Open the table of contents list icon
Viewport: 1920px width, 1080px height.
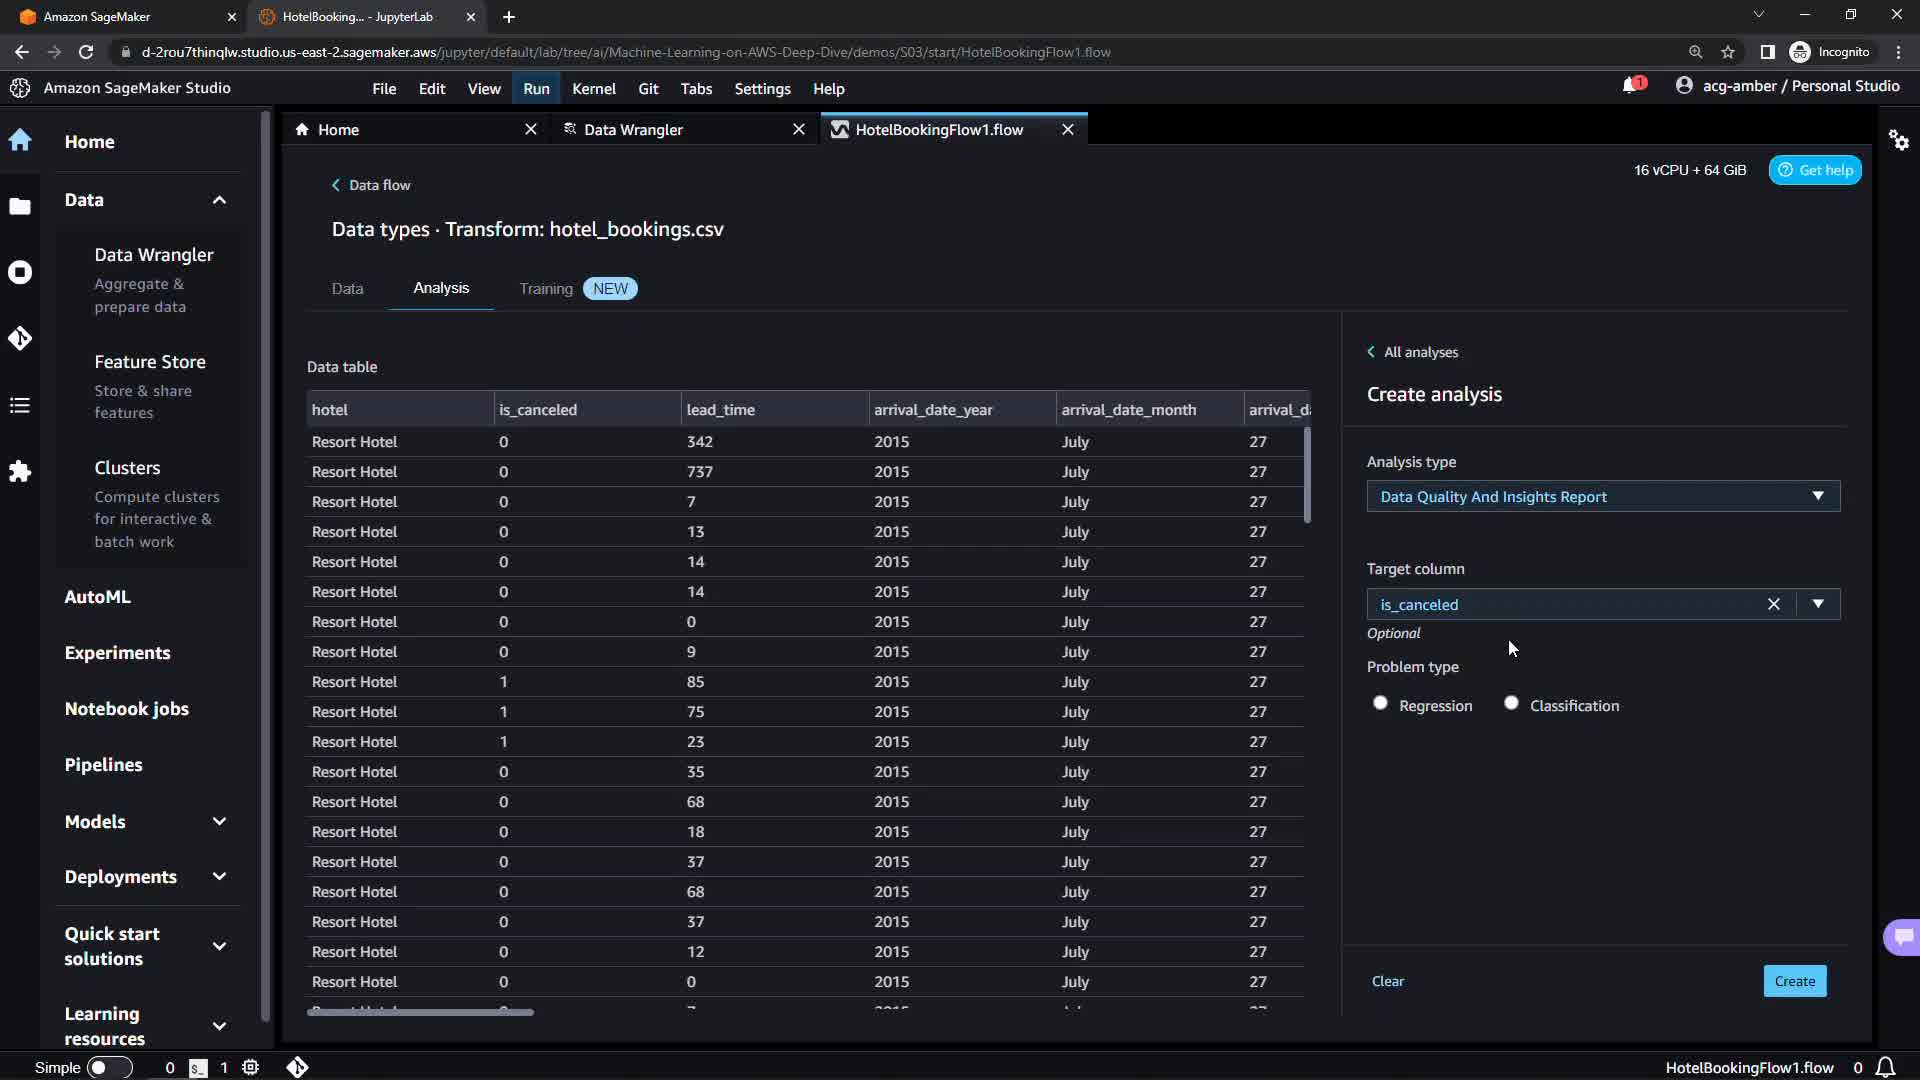click(x=20, y=405)
